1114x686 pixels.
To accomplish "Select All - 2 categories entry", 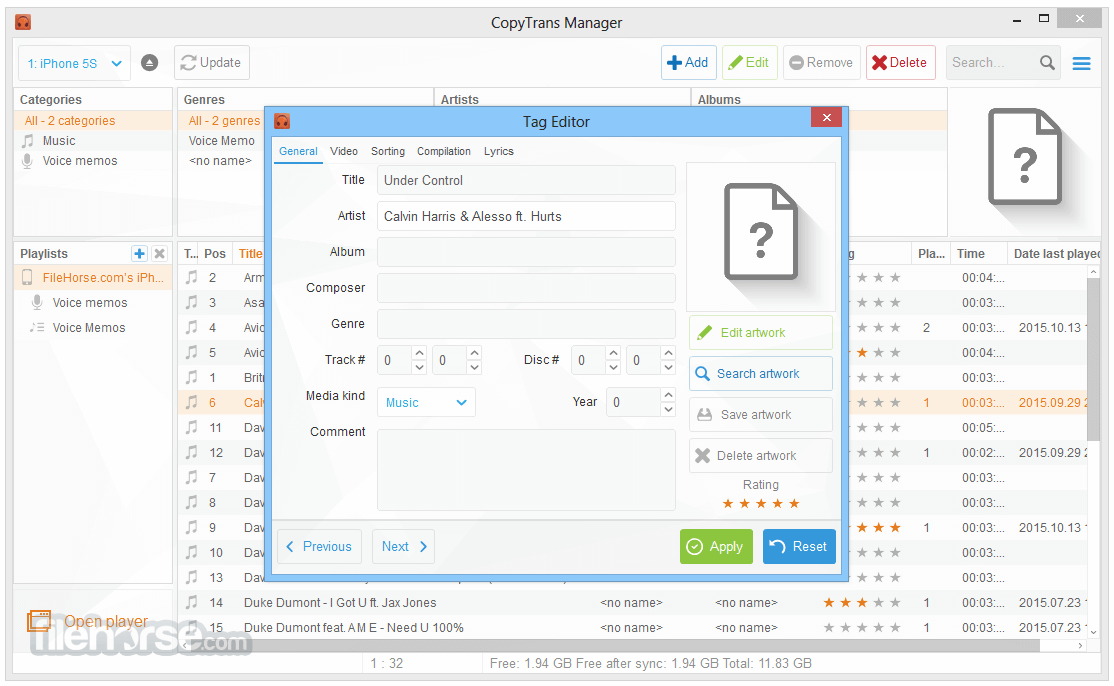I will 70,121.
